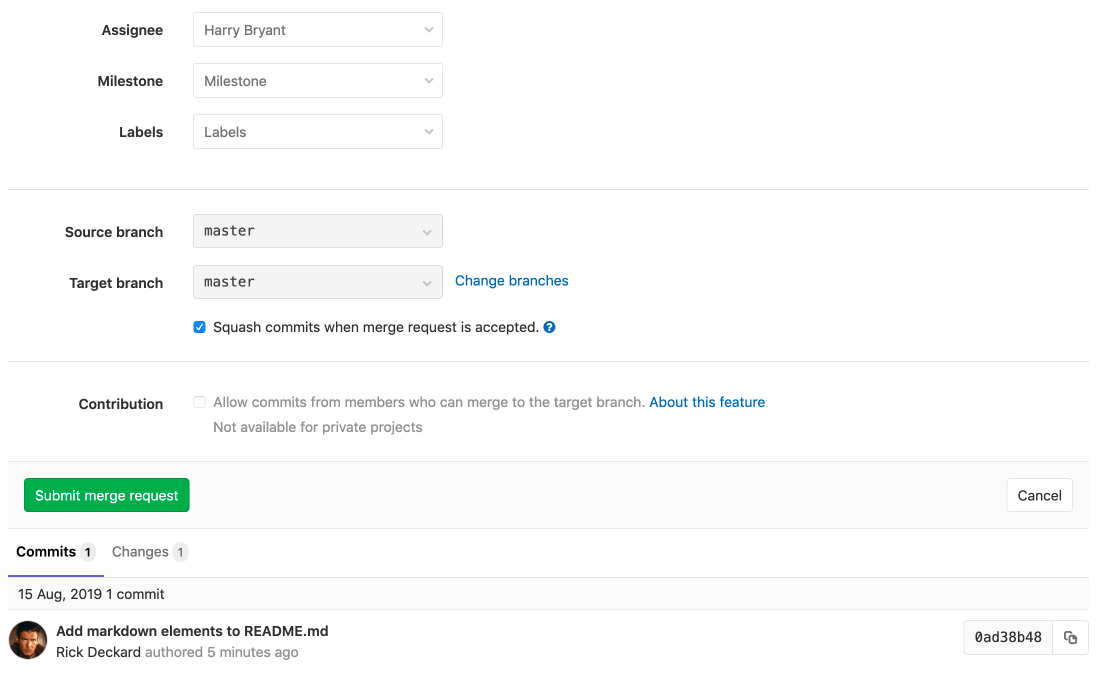Open commit 'Add markdown elements to README.md'
Image resolution: width=1098 pixels, height=673 pixels.
(x=192, y=631)
